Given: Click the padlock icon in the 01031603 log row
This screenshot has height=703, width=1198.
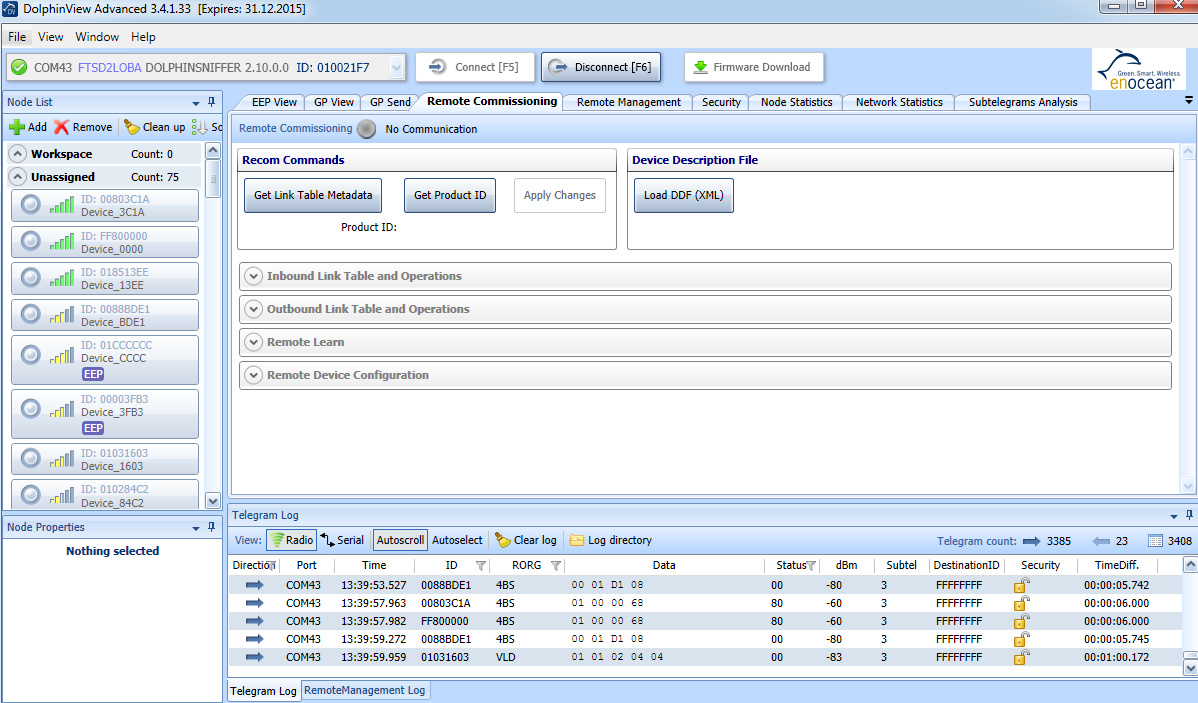Looking at the screenshot, I should pyautogui.click(x=1021, y=657).
